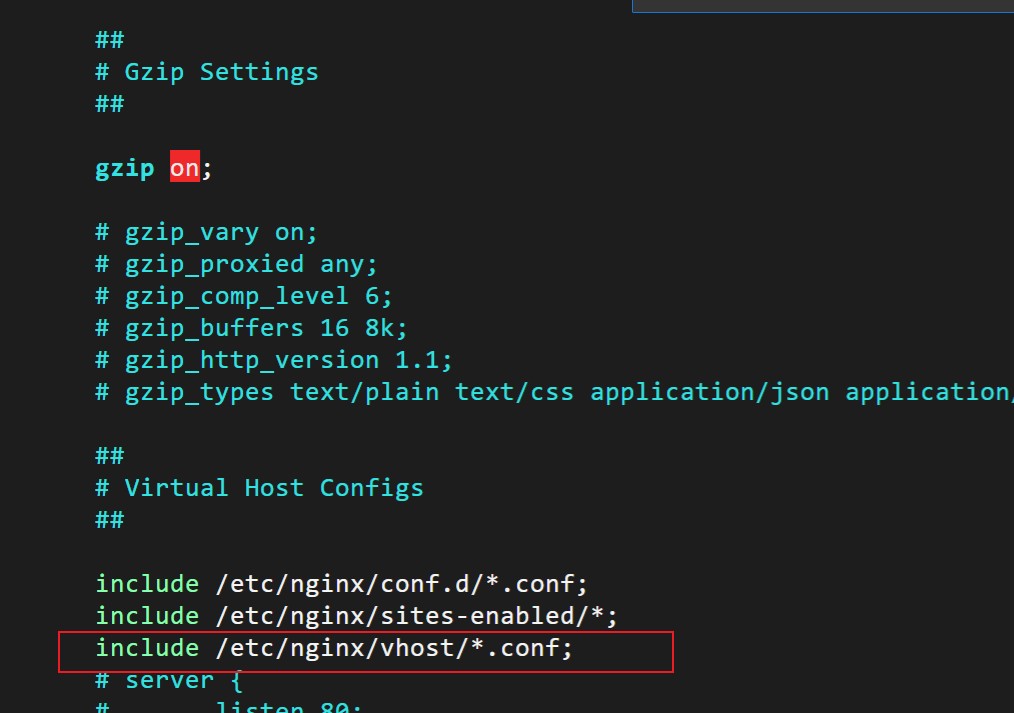Click the word 'include' on the vhost line
The image size is (1014, 713).
(147, 648)
